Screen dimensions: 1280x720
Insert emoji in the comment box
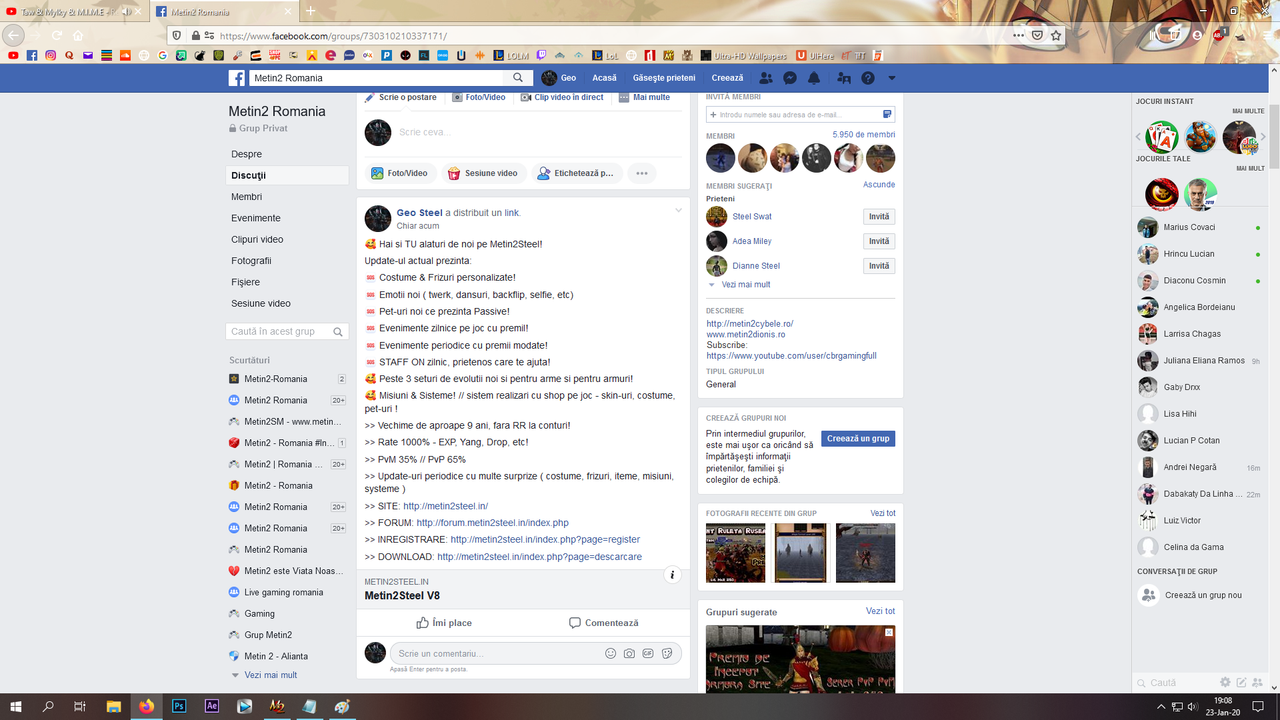[x=611, y=653]
